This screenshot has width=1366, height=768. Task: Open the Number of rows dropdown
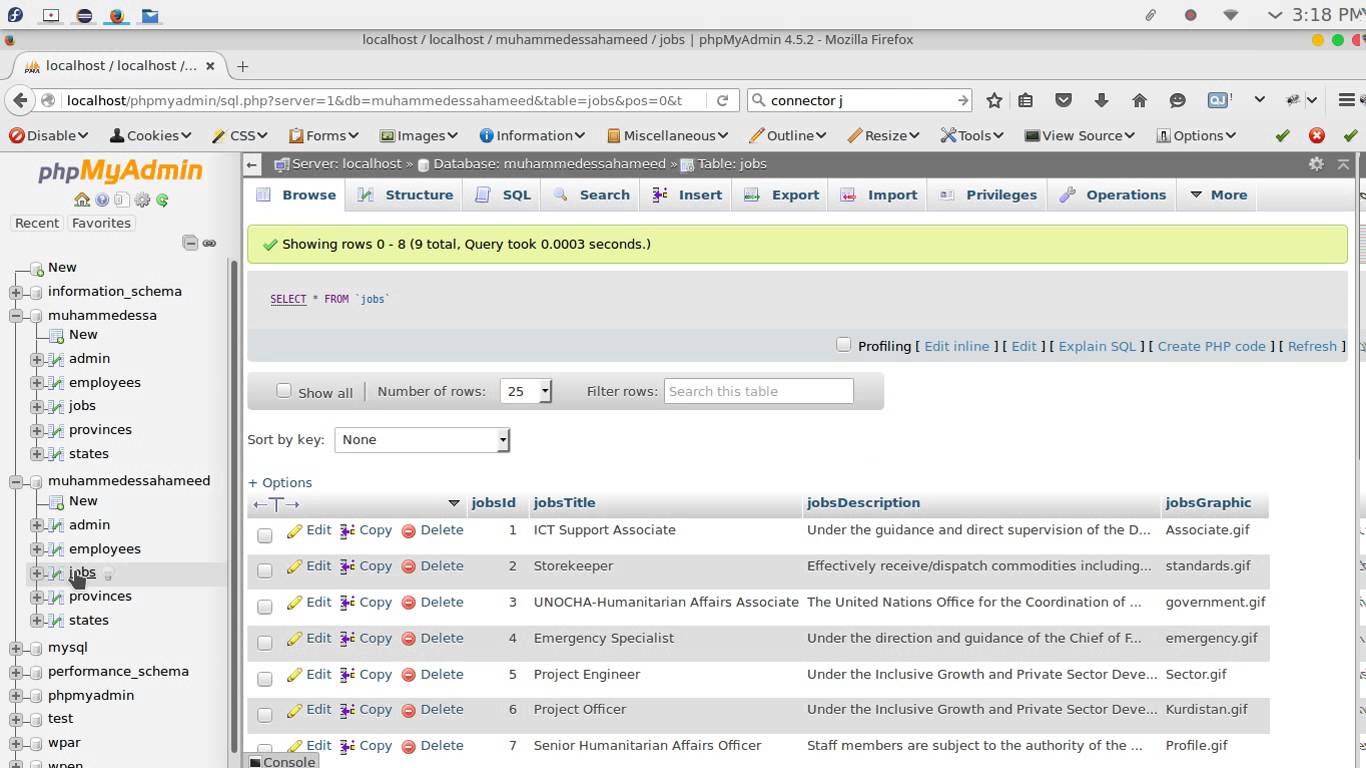point(526,391)
